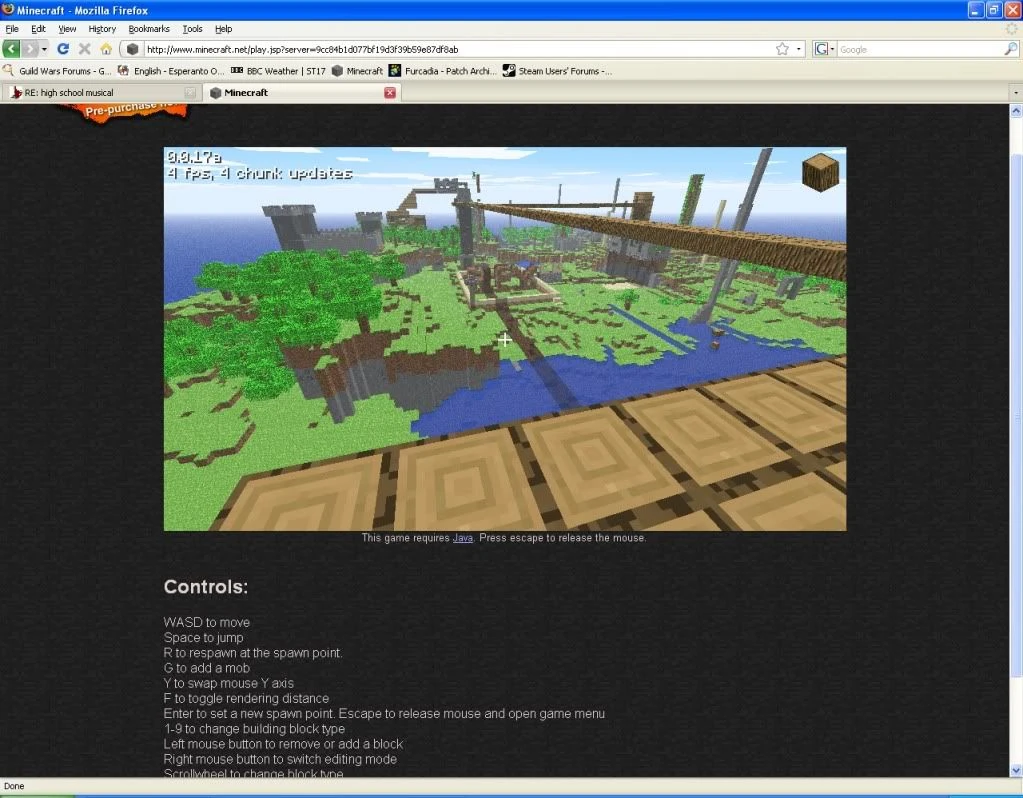Click the page scrollbar down arrow

click(1016, 771)
